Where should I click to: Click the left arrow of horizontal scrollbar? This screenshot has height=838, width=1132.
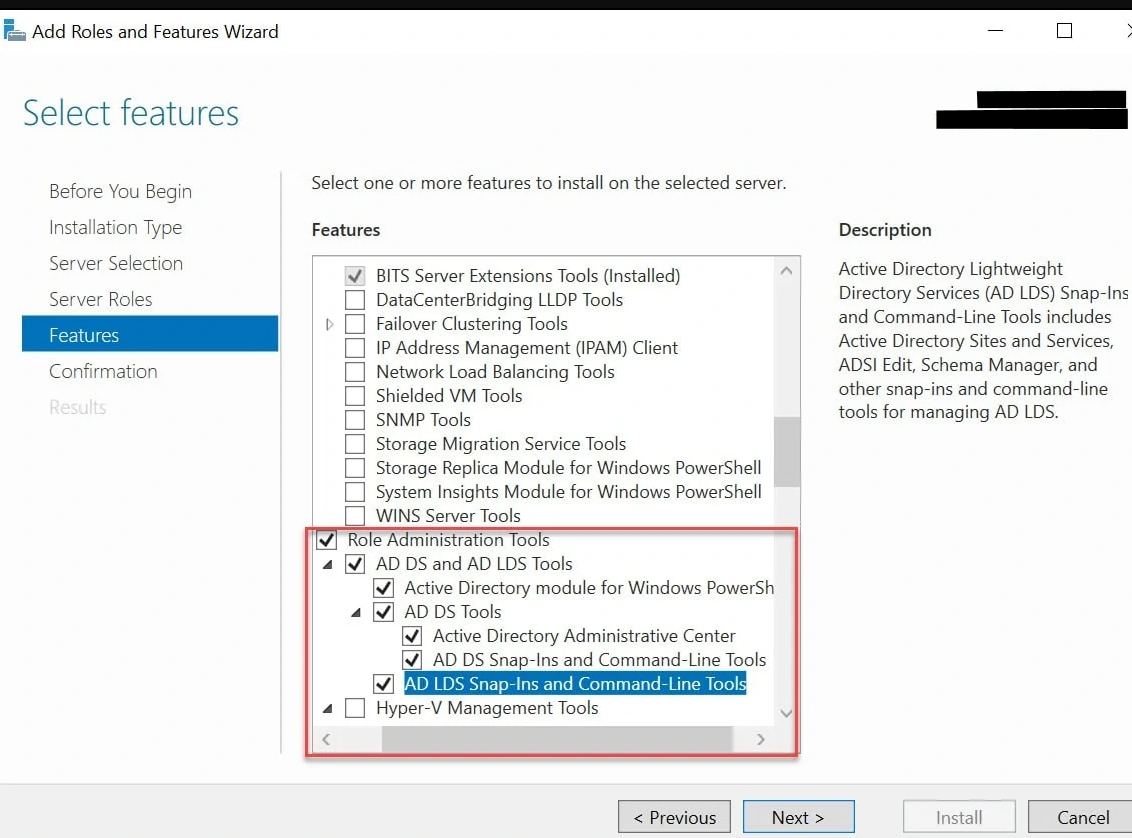click(326, 739)
